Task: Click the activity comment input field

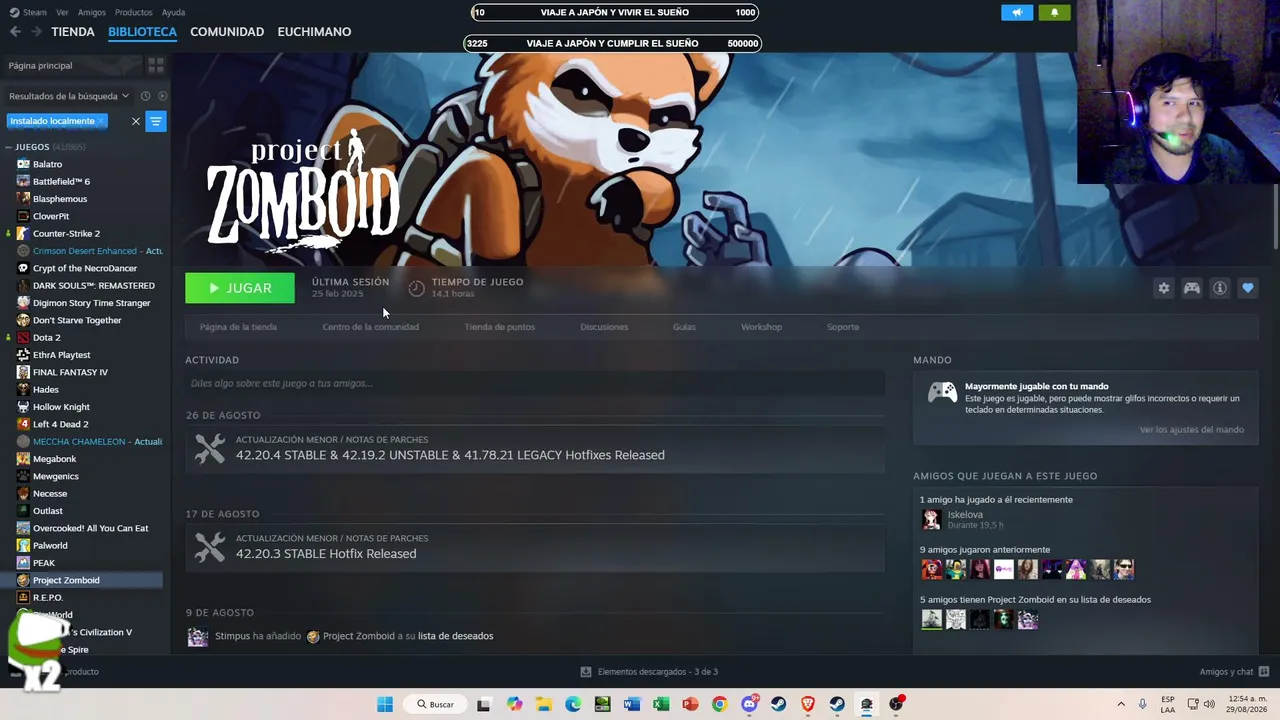Action: coord(535,383)
